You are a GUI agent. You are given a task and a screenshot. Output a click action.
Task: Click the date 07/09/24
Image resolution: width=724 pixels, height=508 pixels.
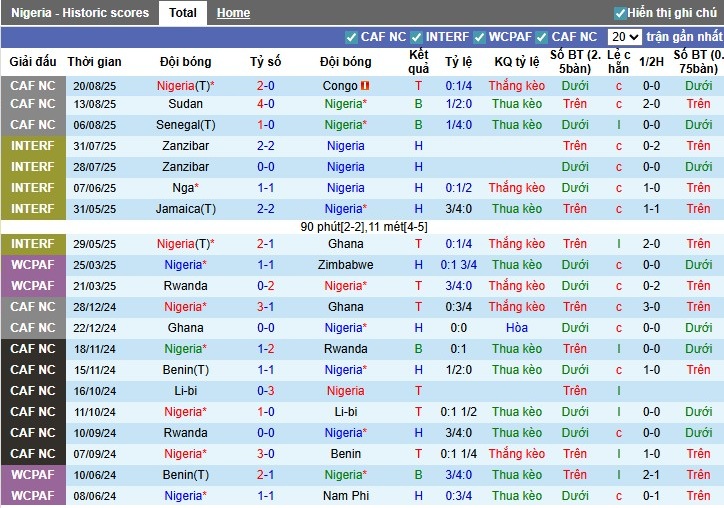(x=94, y=454)
